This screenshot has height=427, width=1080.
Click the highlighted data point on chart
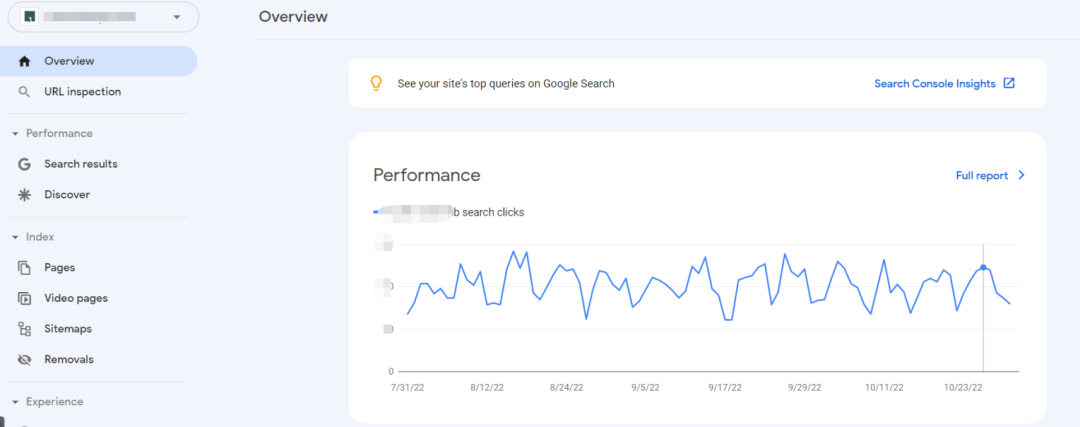(984, 267)
